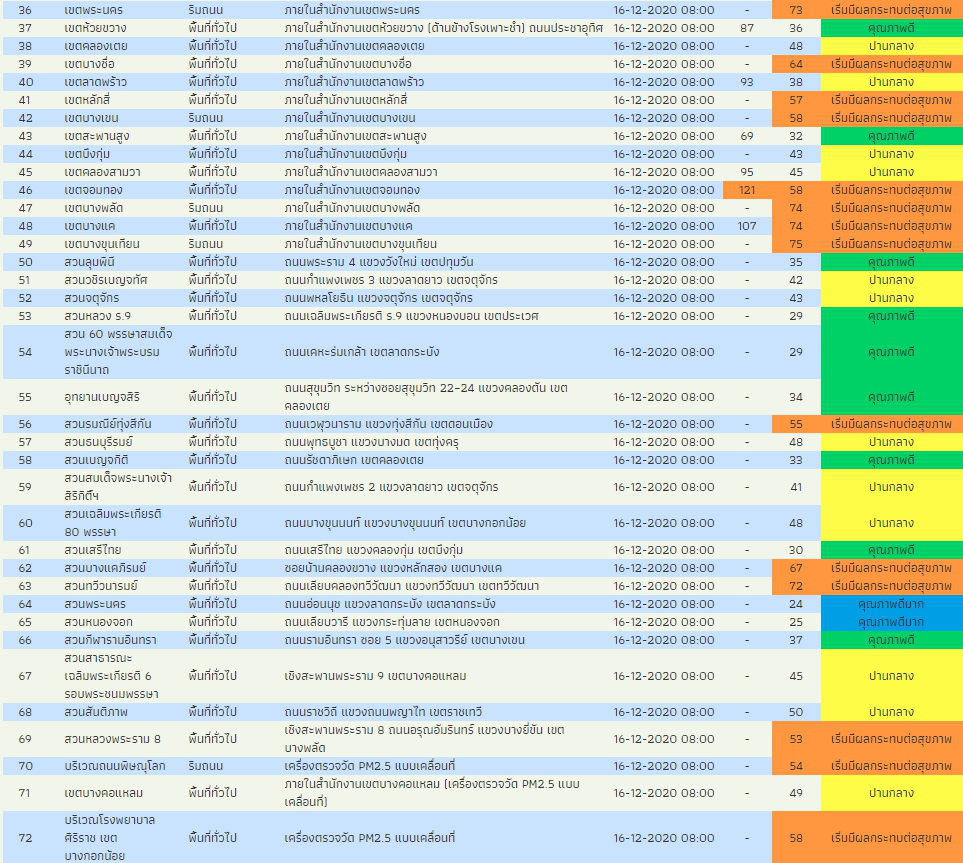Select the PM2.5 value 64 for เขตบางซื่อ
963x863 pixels.
click(x=796, y=64)
